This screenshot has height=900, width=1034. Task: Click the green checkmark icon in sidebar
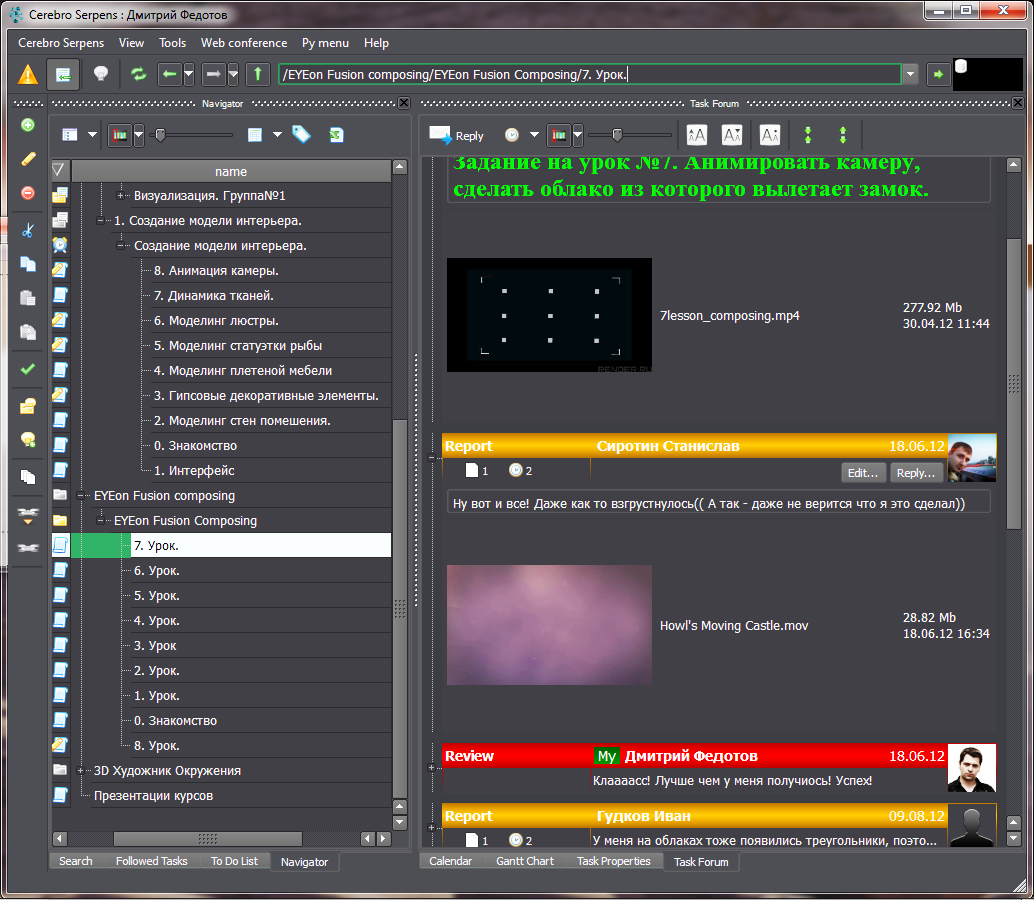click(28, 368)
